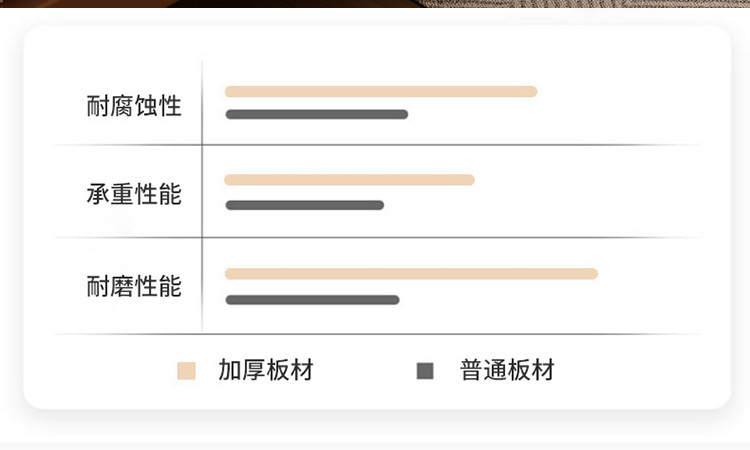Click the beige bar for 耐腐蚀性
The image size is (750, 450).
click(x=381, y=92)
